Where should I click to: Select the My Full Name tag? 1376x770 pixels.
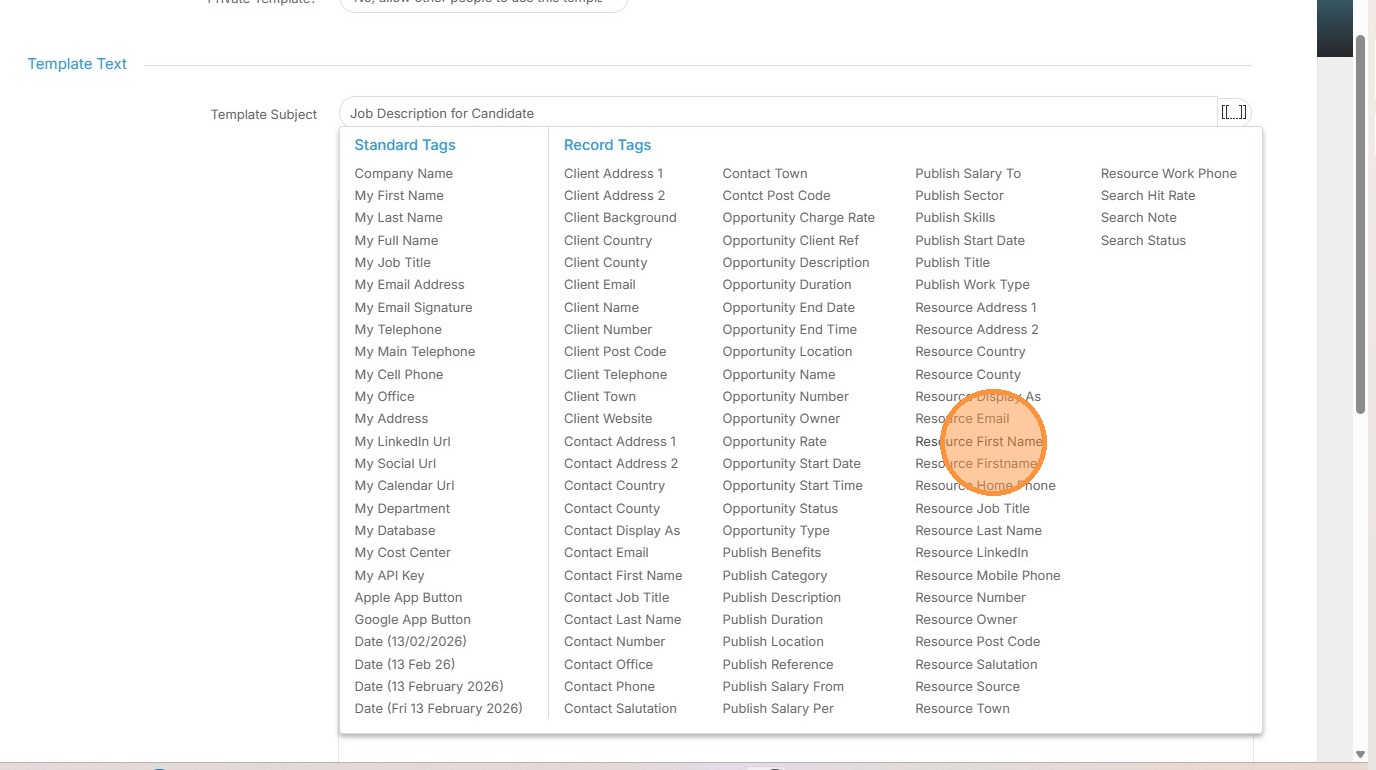click(x=396, y=240)
